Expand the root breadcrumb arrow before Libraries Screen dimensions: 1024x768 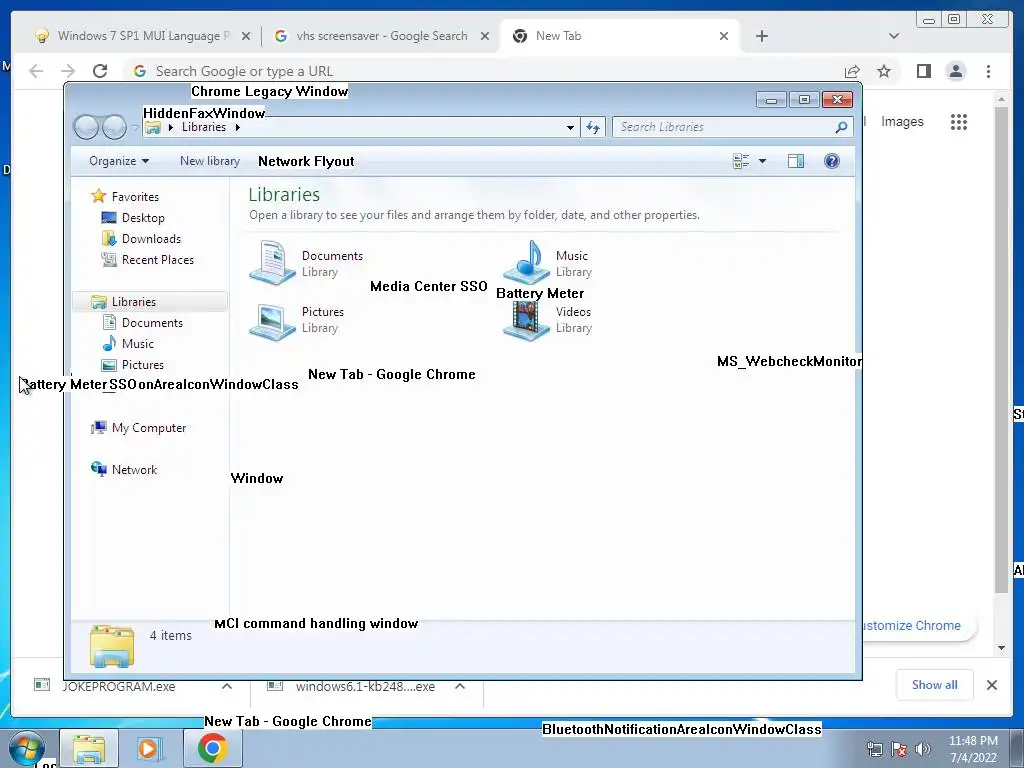[171, 127]
